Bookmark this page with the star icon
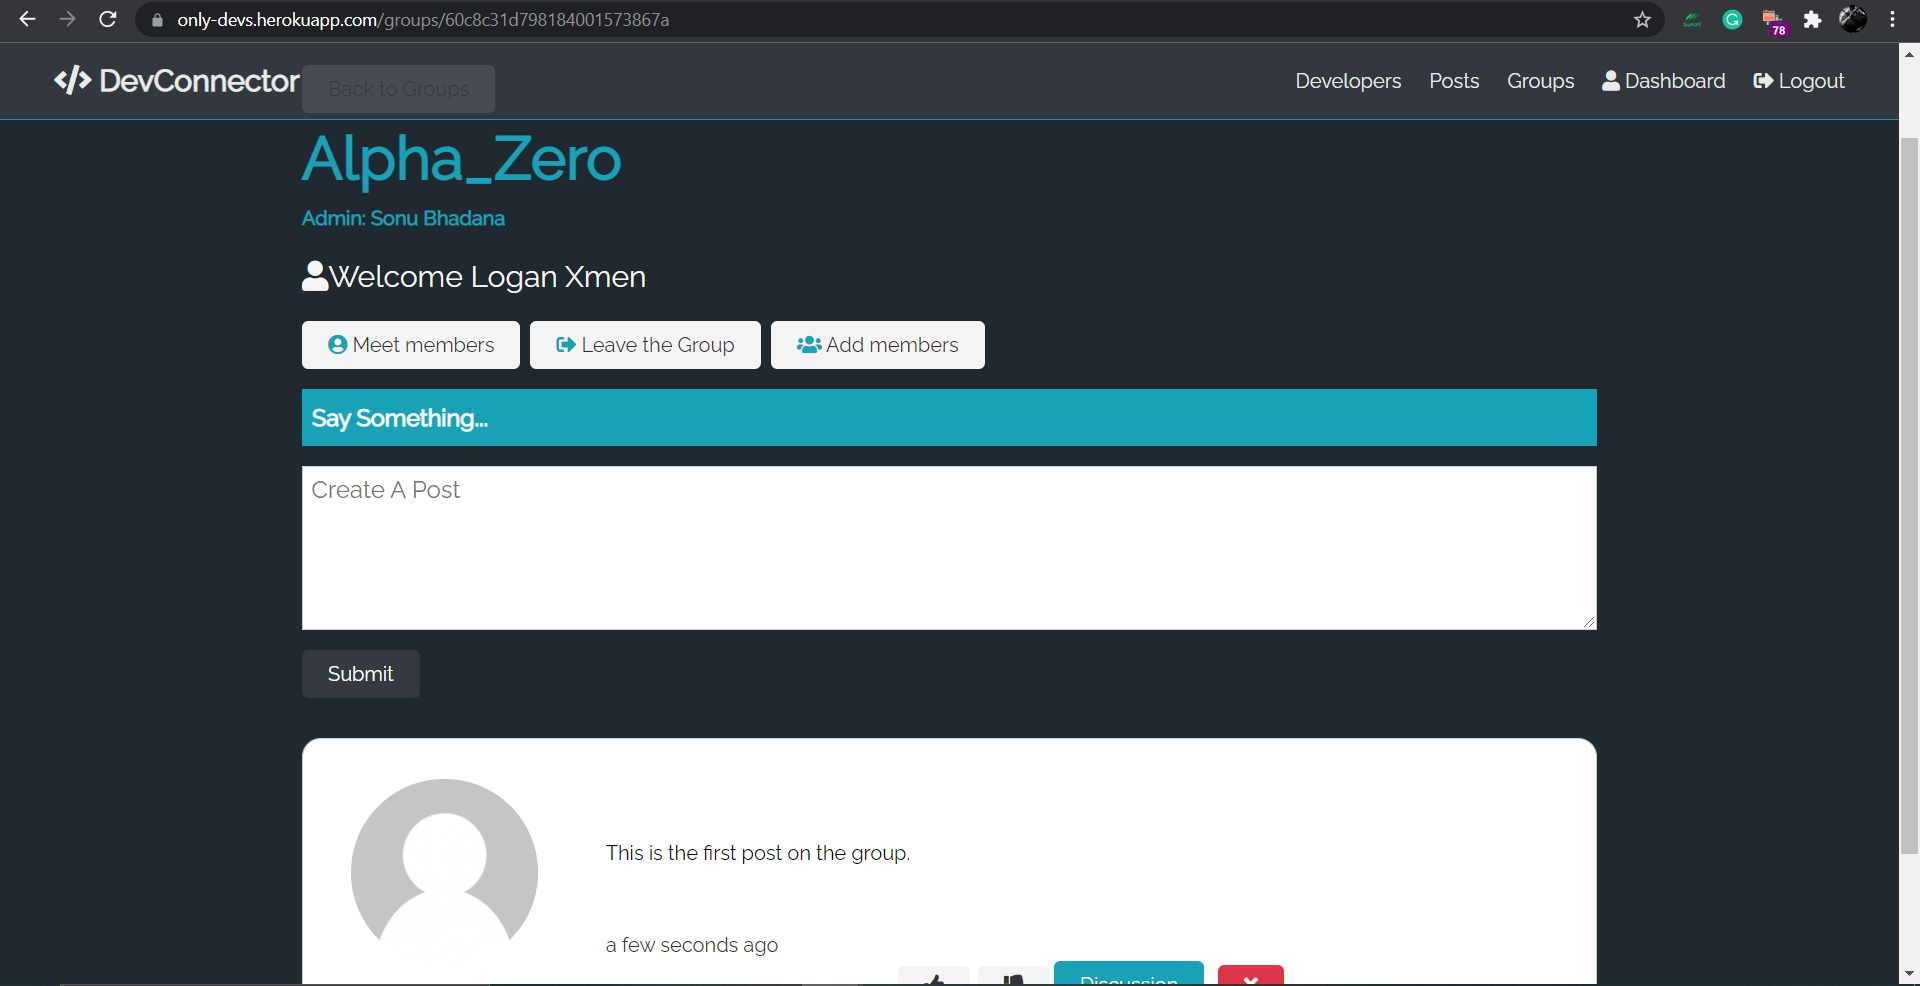The width and height of the screenshot is (1920, 986). pos(1642,20)
